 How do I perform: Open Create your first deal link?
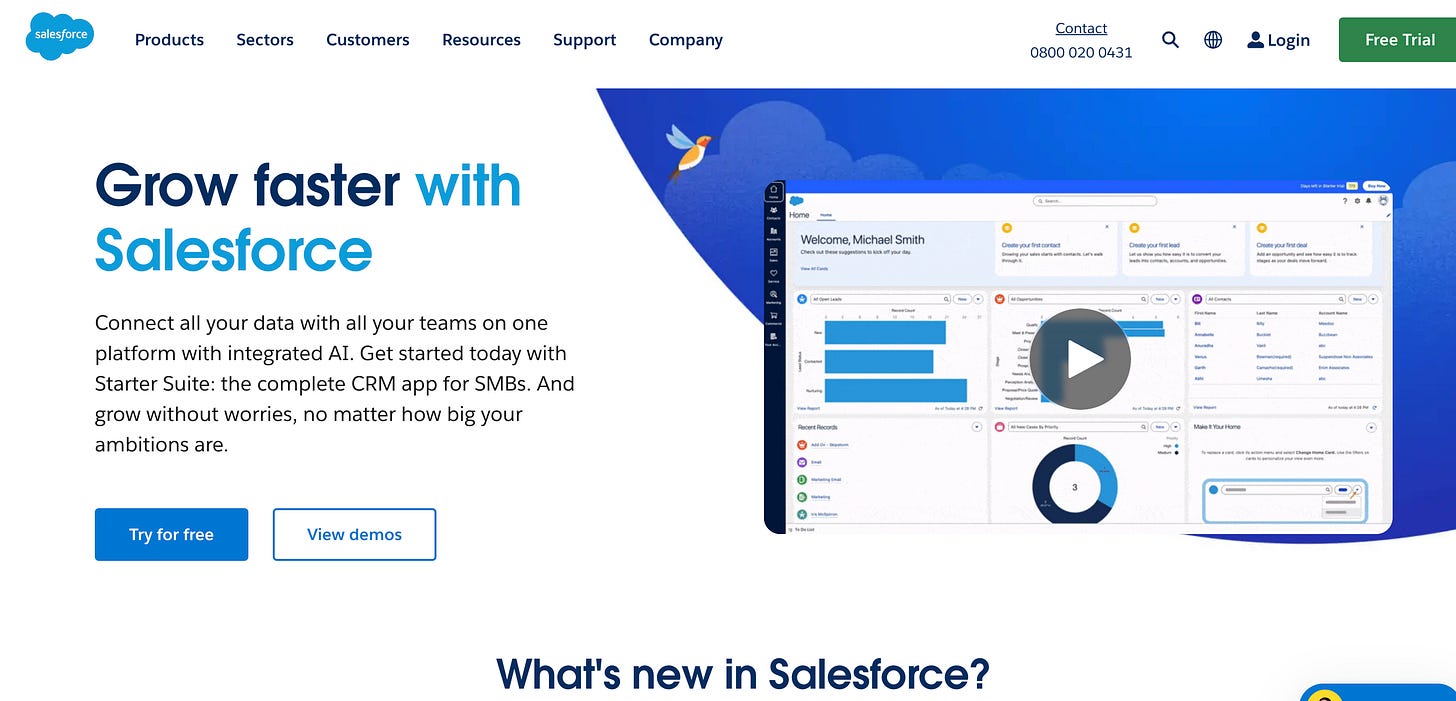pyautogui.click(x=1282, y=245)
